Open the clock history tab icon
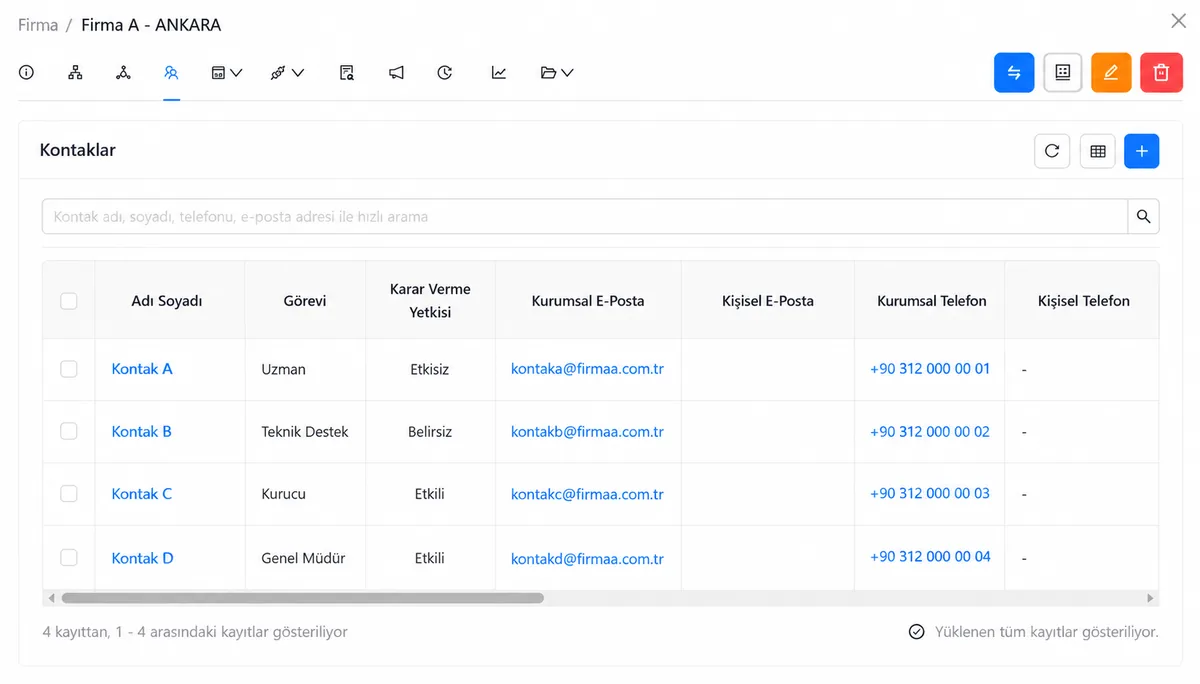 click(x=445, y=72)
